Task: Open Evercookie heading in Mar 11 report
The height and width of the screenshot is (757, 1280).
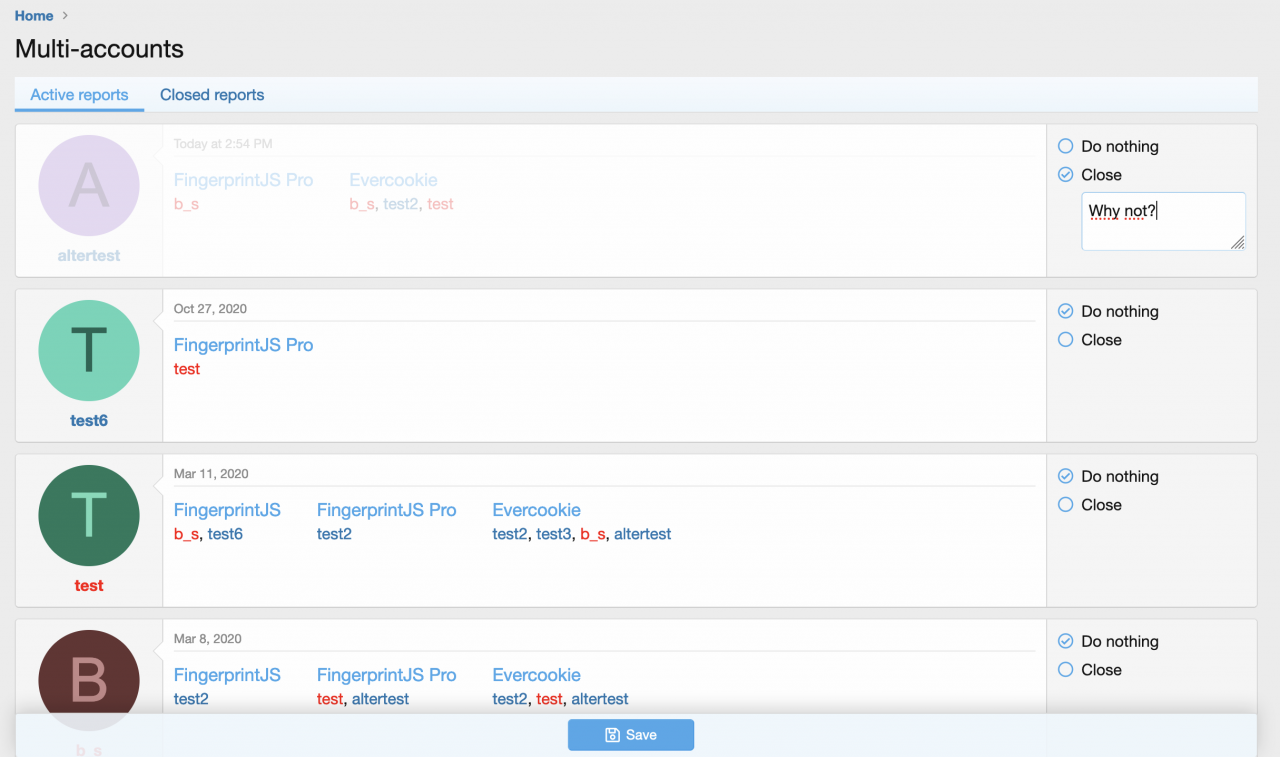Action: tap(536, 510)
